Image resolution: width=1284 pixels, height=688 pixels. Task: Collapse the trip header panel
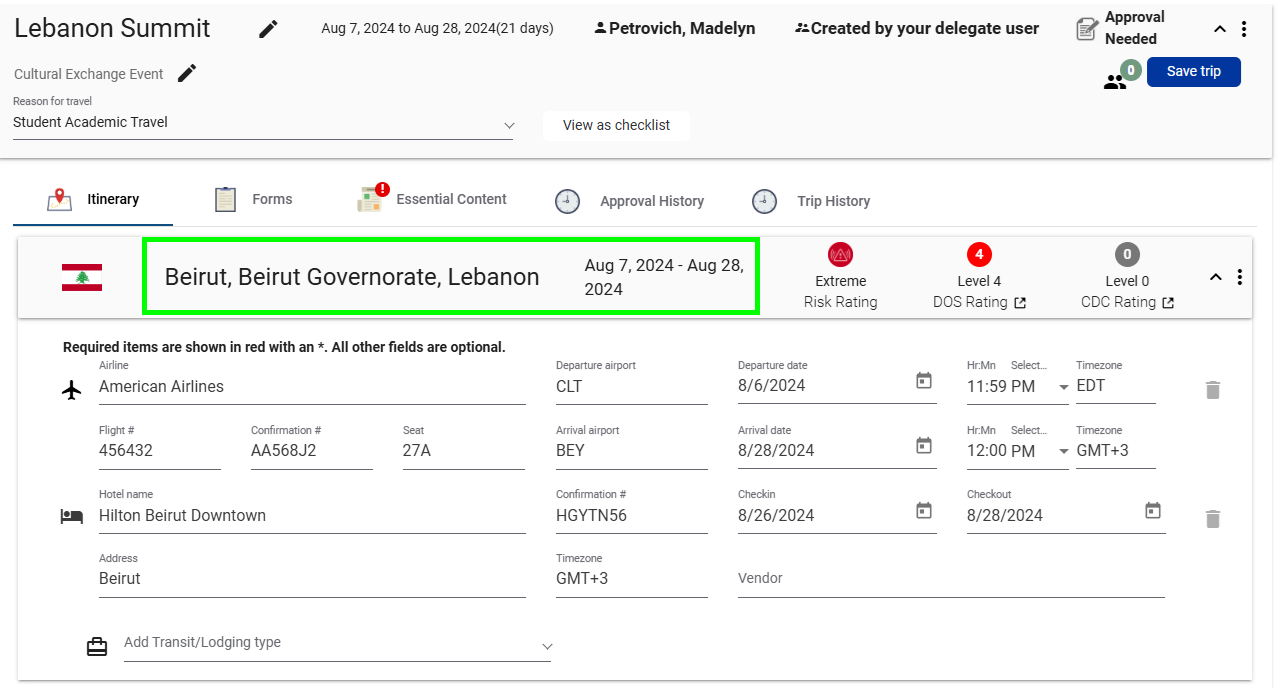[1220, 29]
